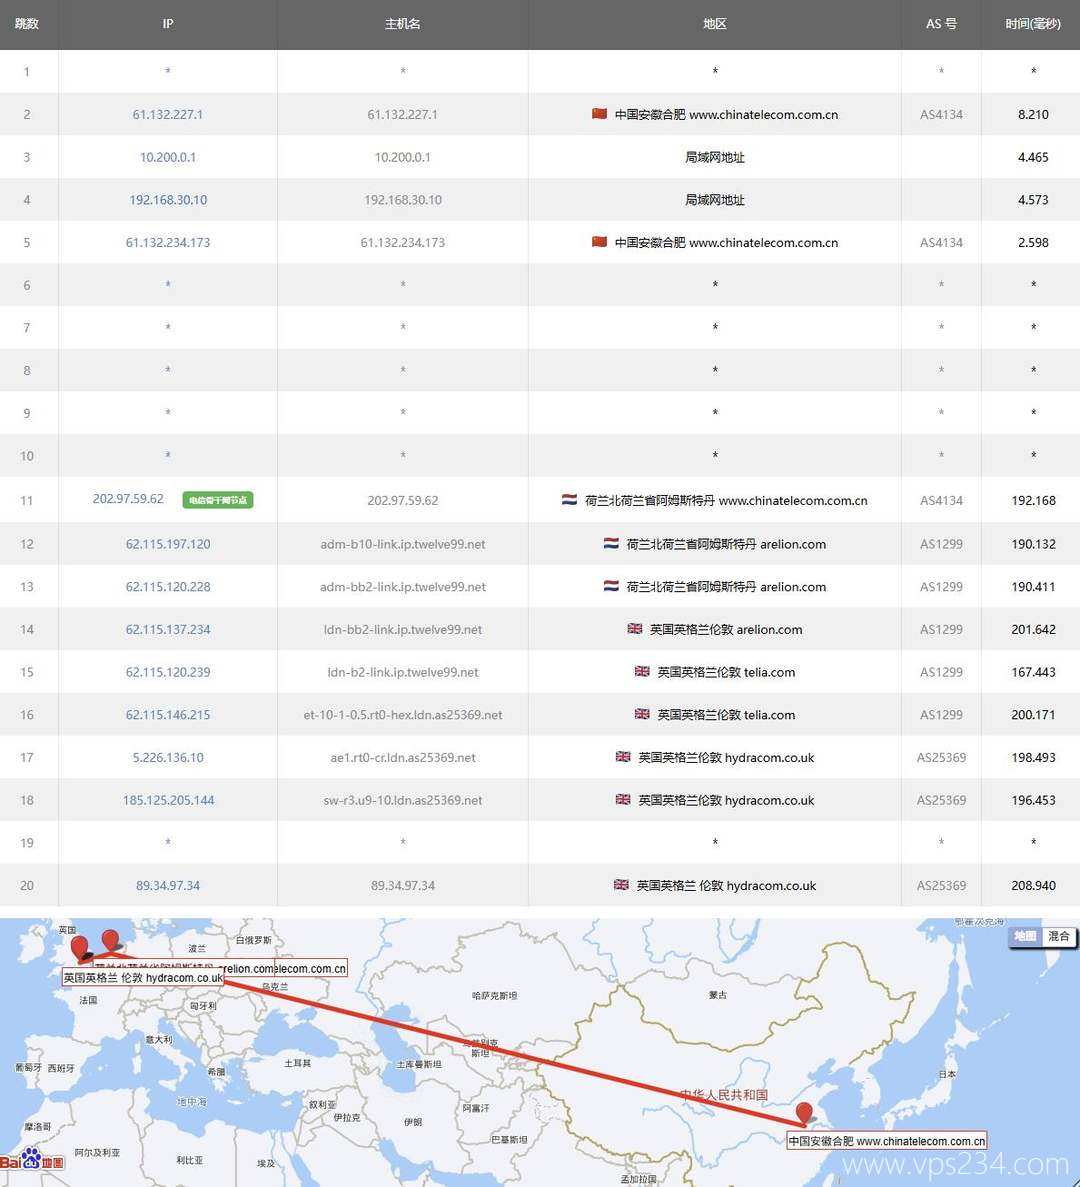Select hostname et-10-1-0.5.rt0-hex.ldn.as25369.net
This screenshot has height=1187, width=1080.
pos(403,715)
